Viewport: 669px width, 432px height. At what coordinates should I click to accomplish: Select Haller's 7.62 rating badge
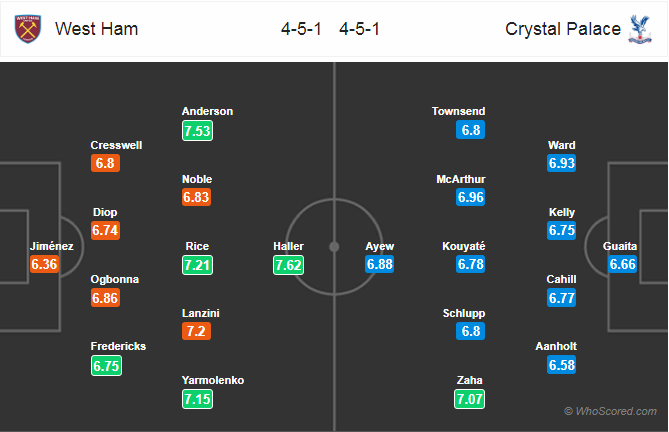point(288,265)
